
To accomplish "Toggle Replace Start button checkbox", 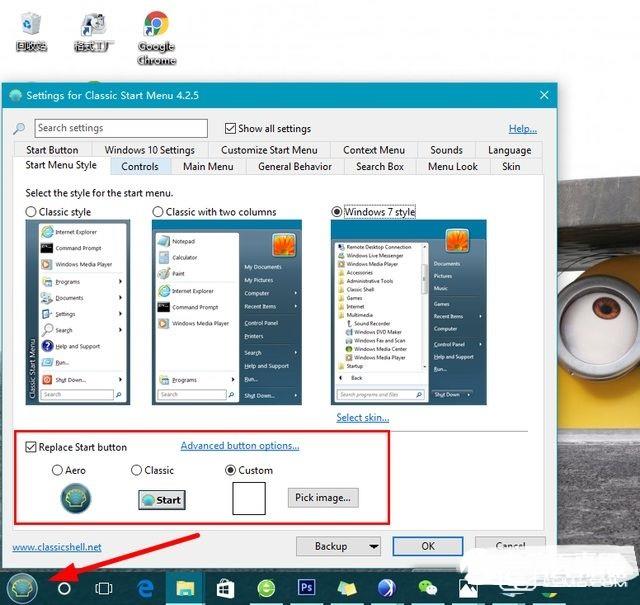I will tap(32, 447).
